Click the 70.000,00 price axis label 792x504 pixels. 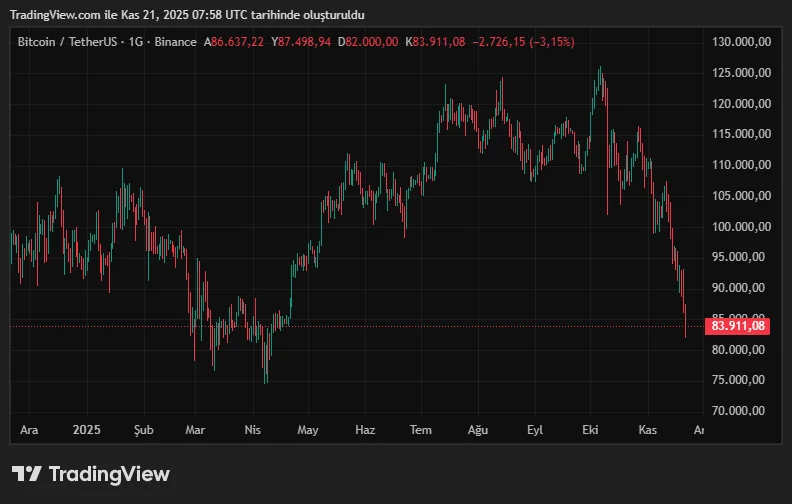(739, 411)
